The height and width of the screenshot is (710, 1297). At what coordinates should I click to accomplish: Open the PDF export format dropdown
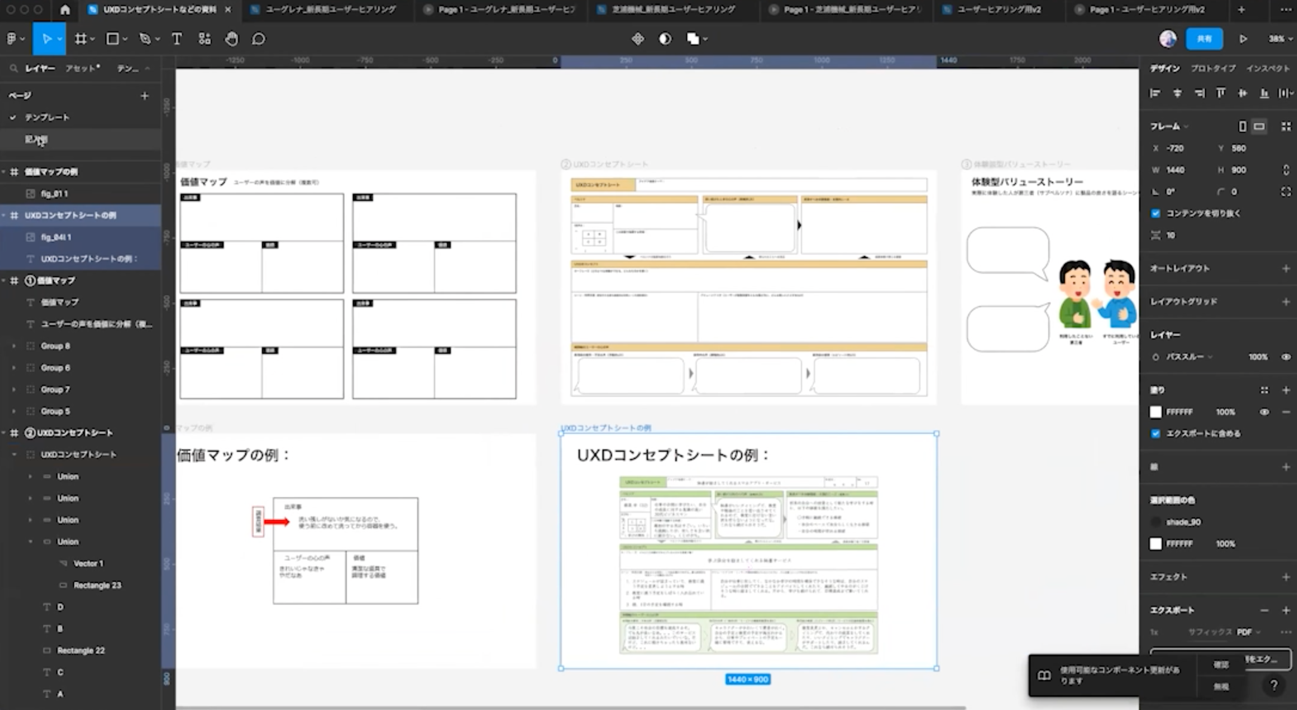click(x=1248, y=632)
